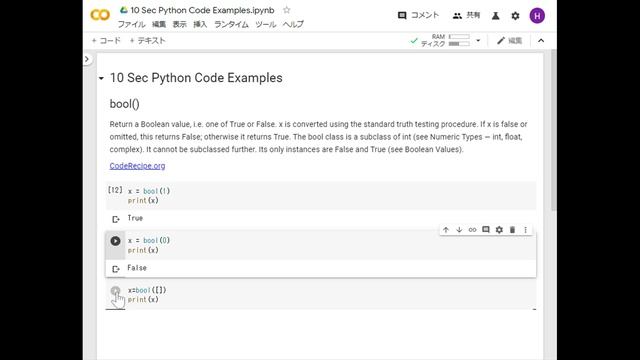Click the Google Drive icon beside the notebook title
This screenshot has height=360, width=640.
[123, 10]
